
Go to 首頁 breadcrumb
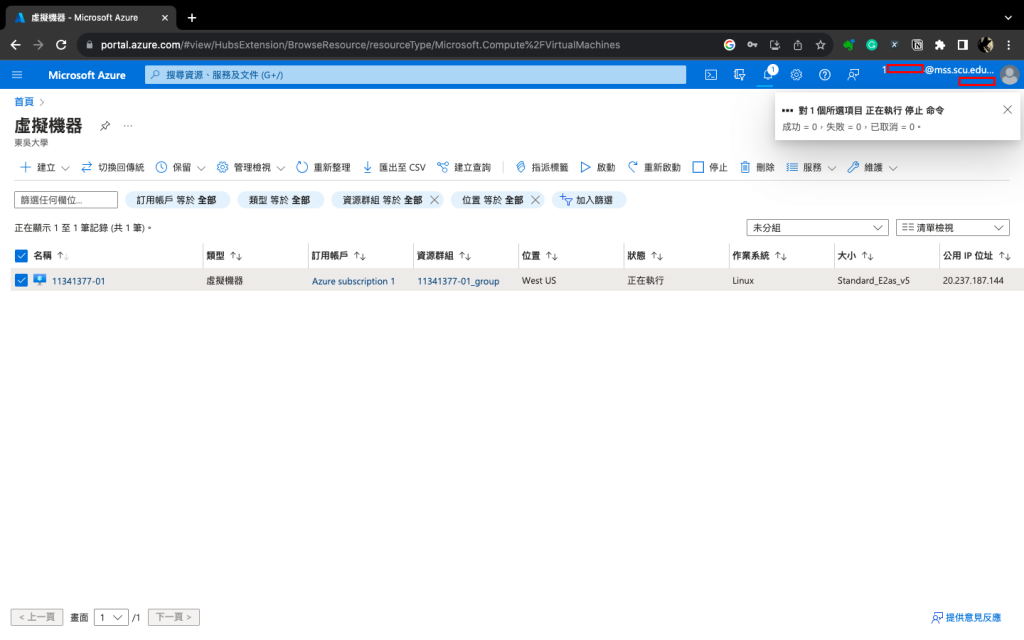[24, 102]
